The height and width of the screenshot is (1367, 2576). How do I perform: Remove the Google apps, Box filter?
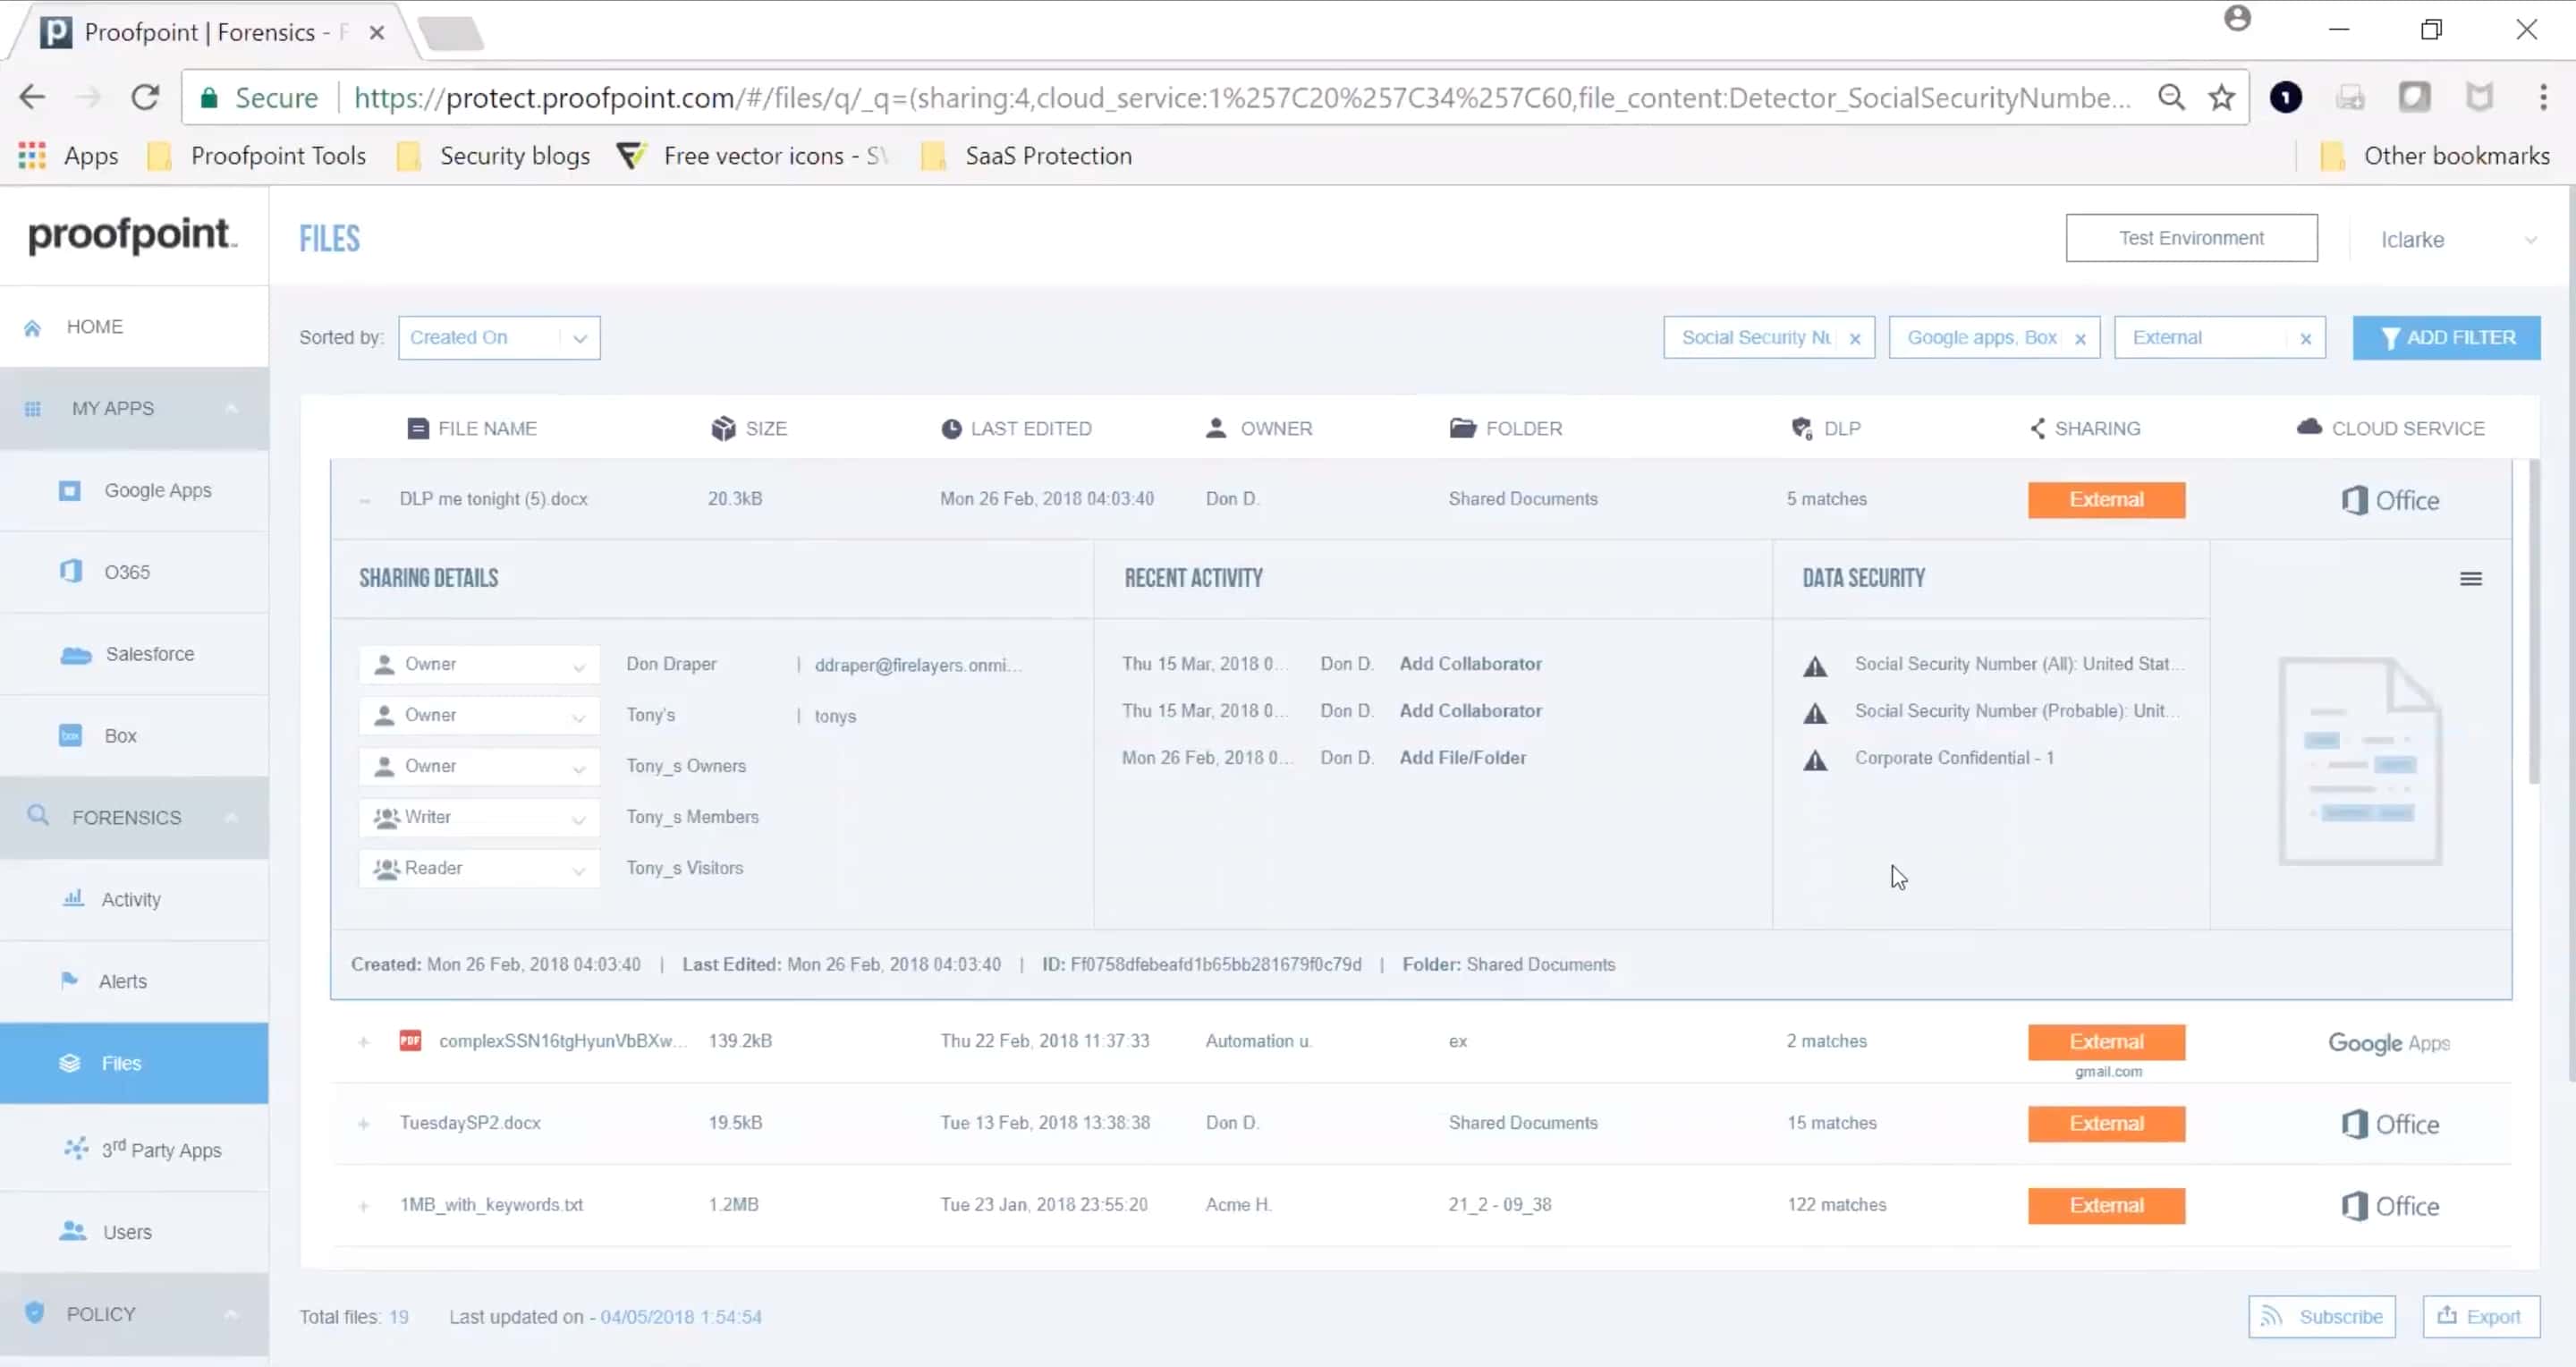[x=2080, y=339]
